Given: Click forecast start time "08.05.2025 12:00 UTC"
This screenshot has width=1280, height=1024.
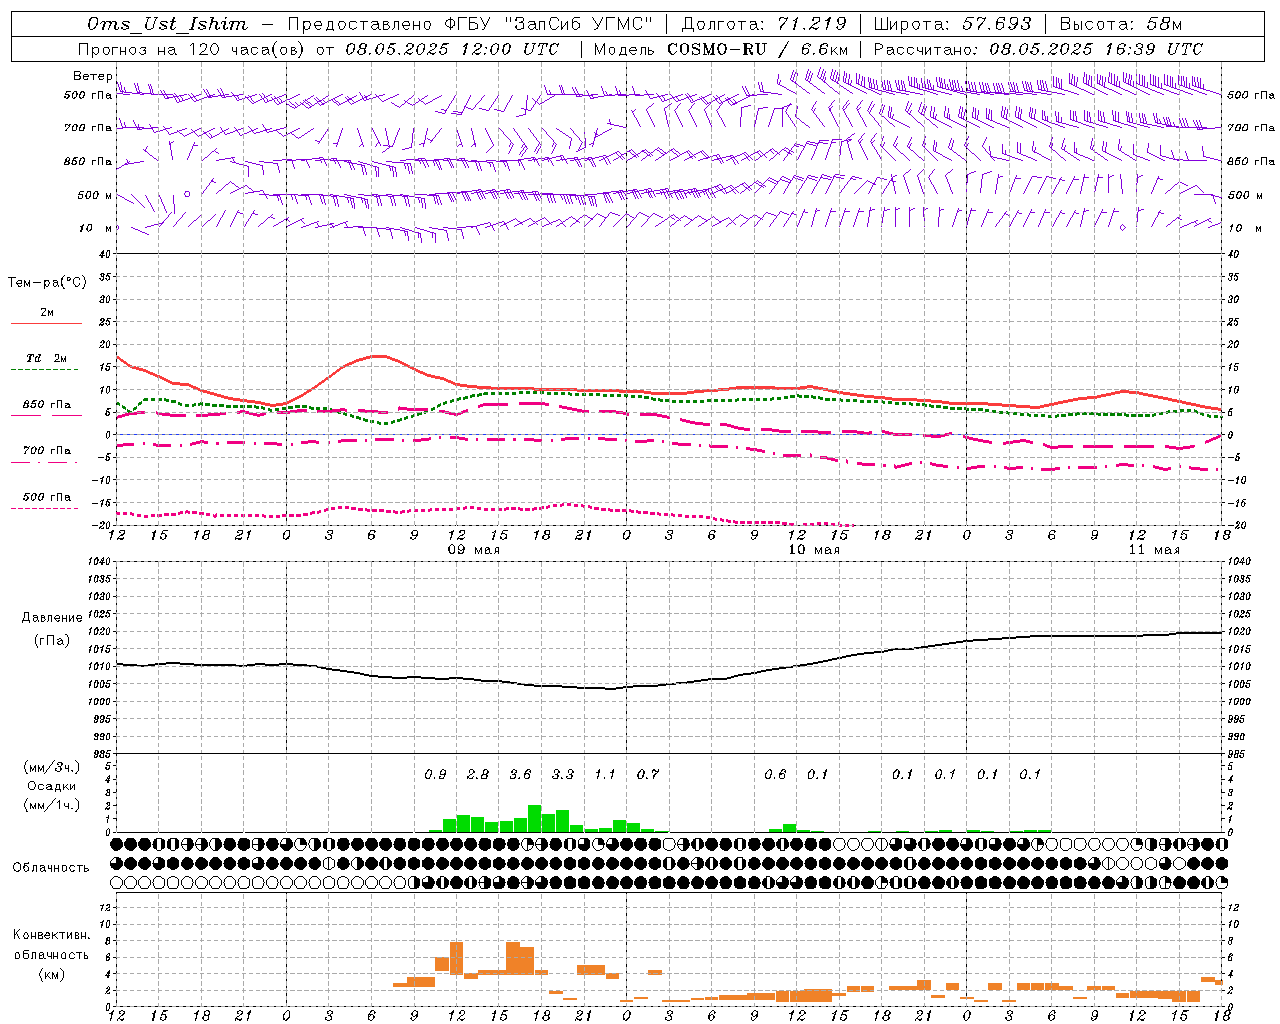Looking at the screenshot, I should pyautogui.click(x=452, y=49).
